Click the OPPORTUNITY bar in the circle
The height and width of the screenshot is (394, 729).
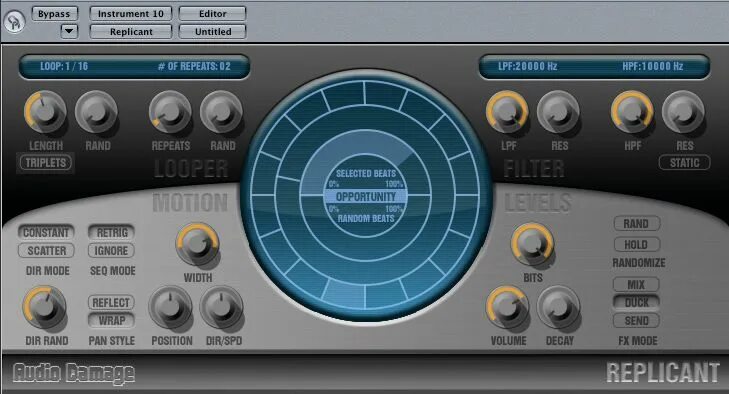366,196
